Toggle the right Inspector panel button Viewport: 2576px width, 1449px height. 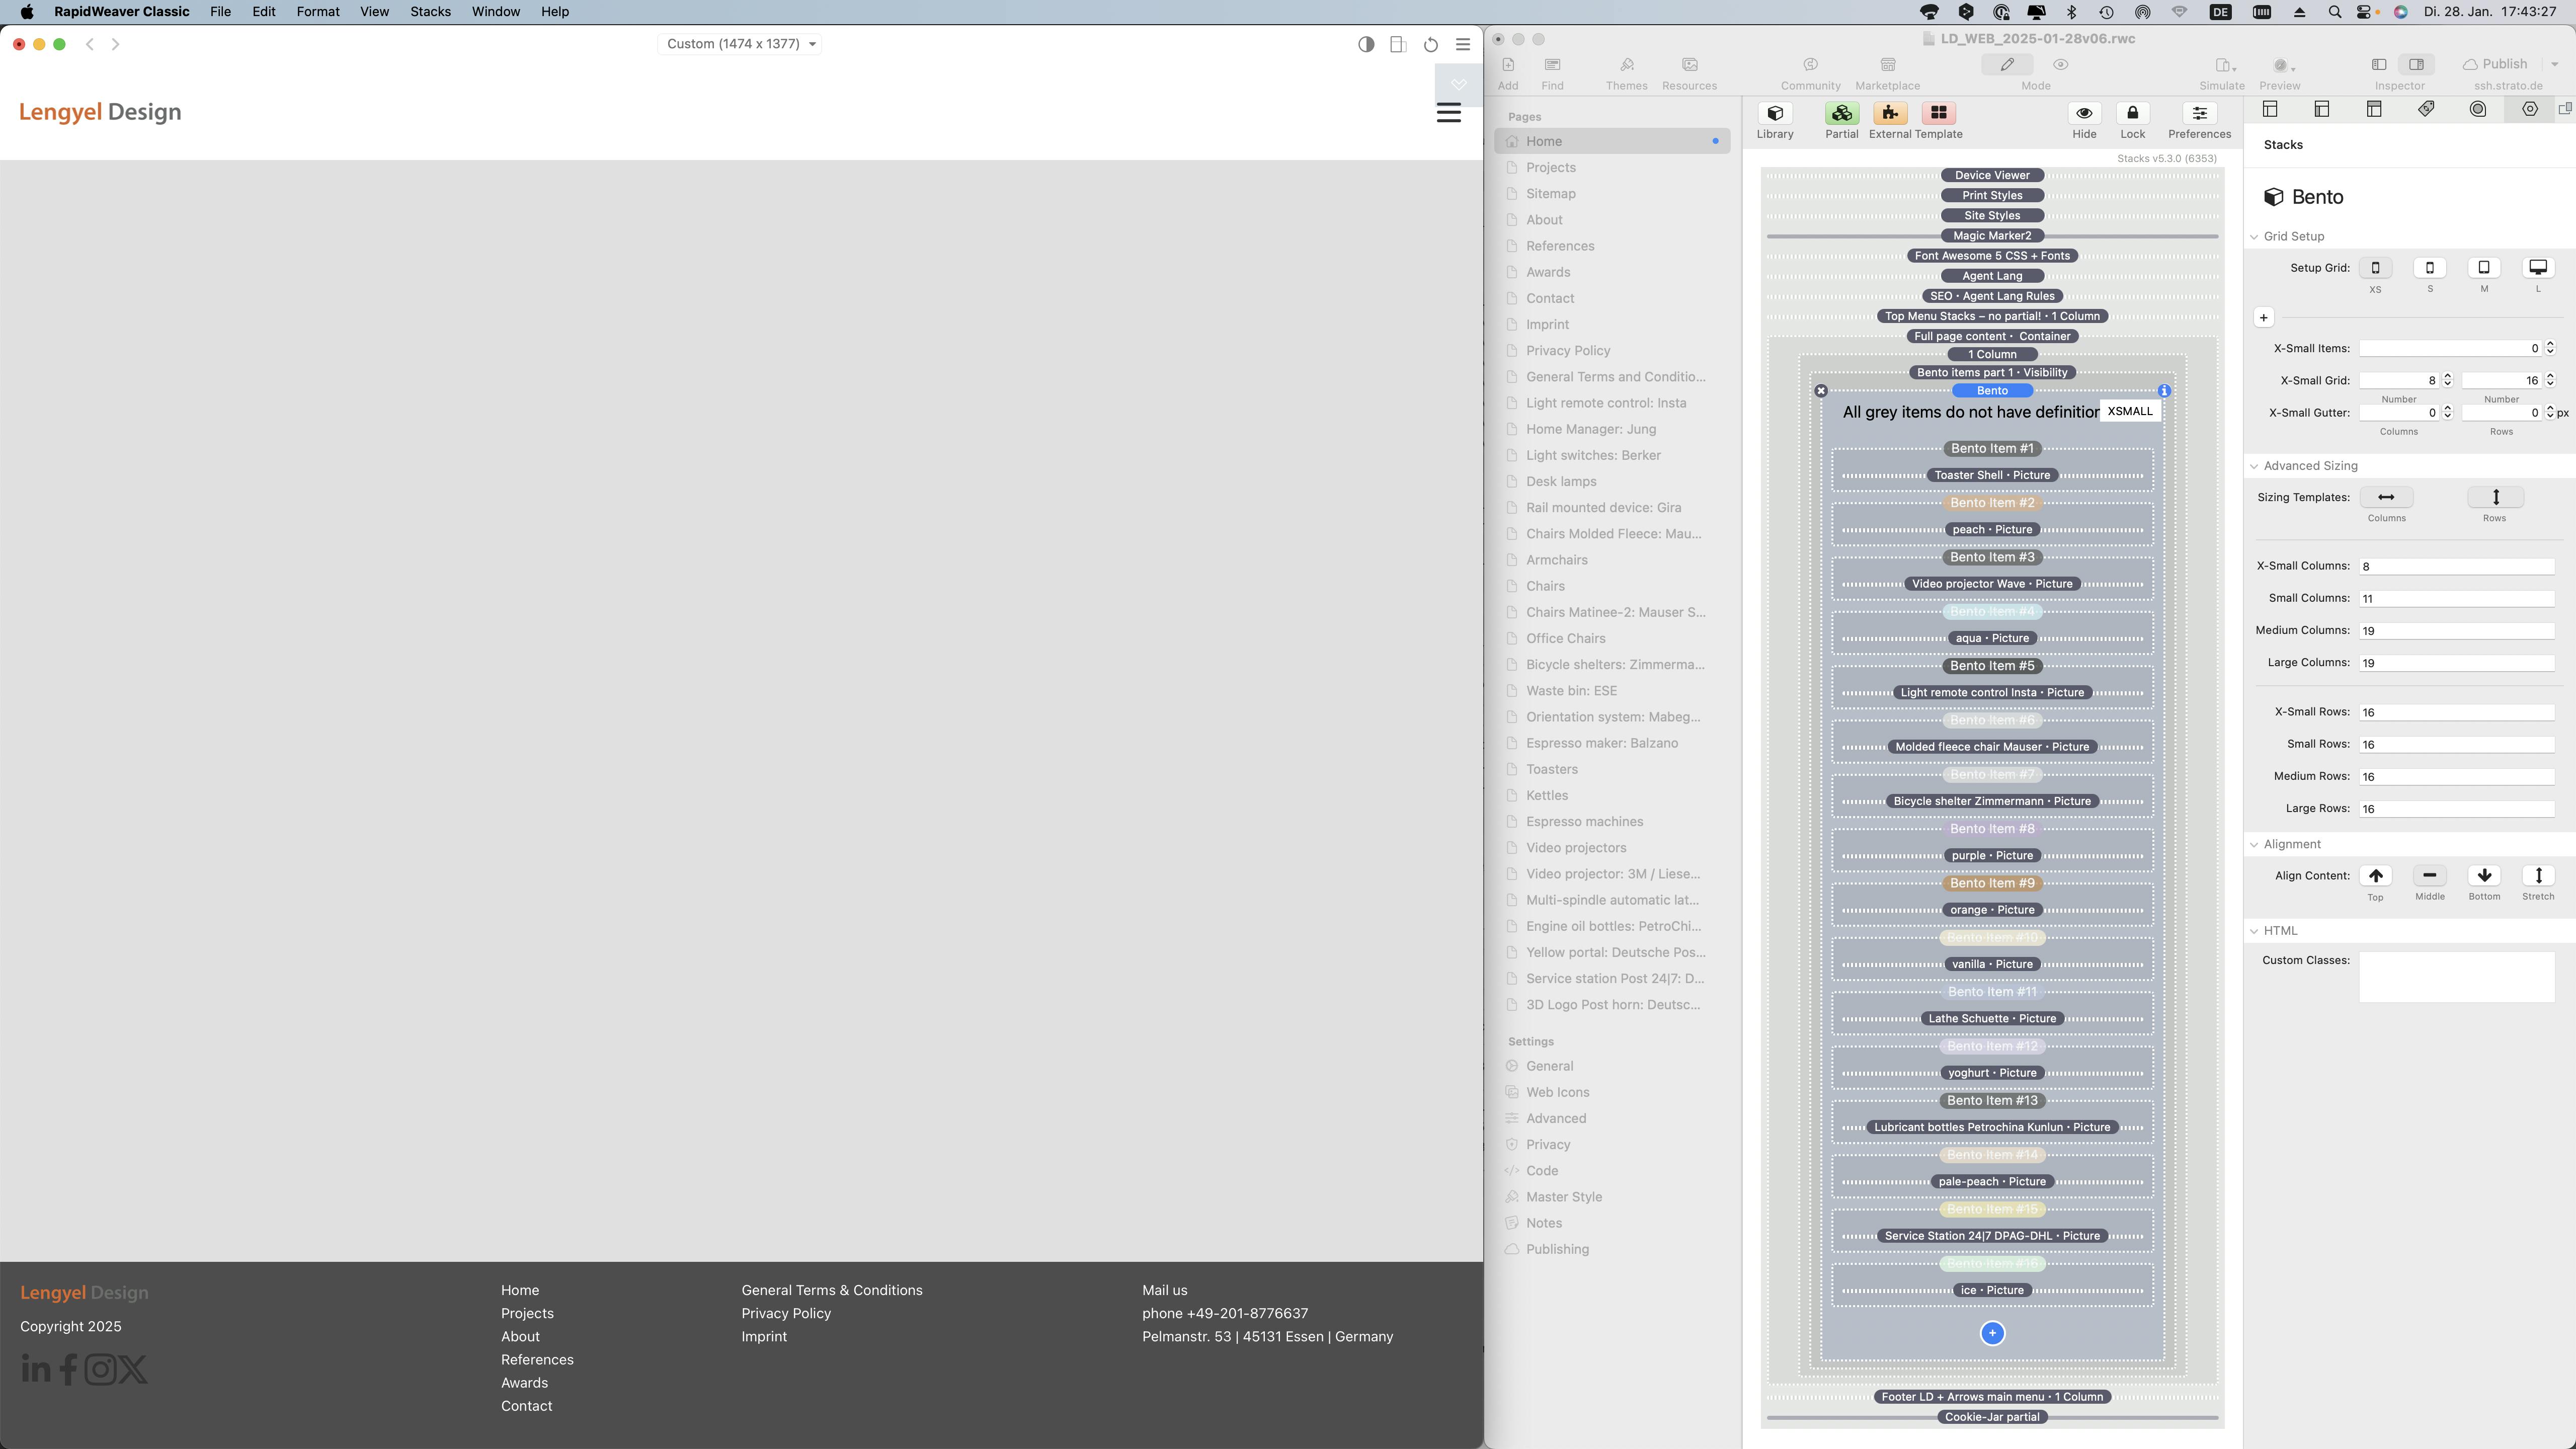2416,65
